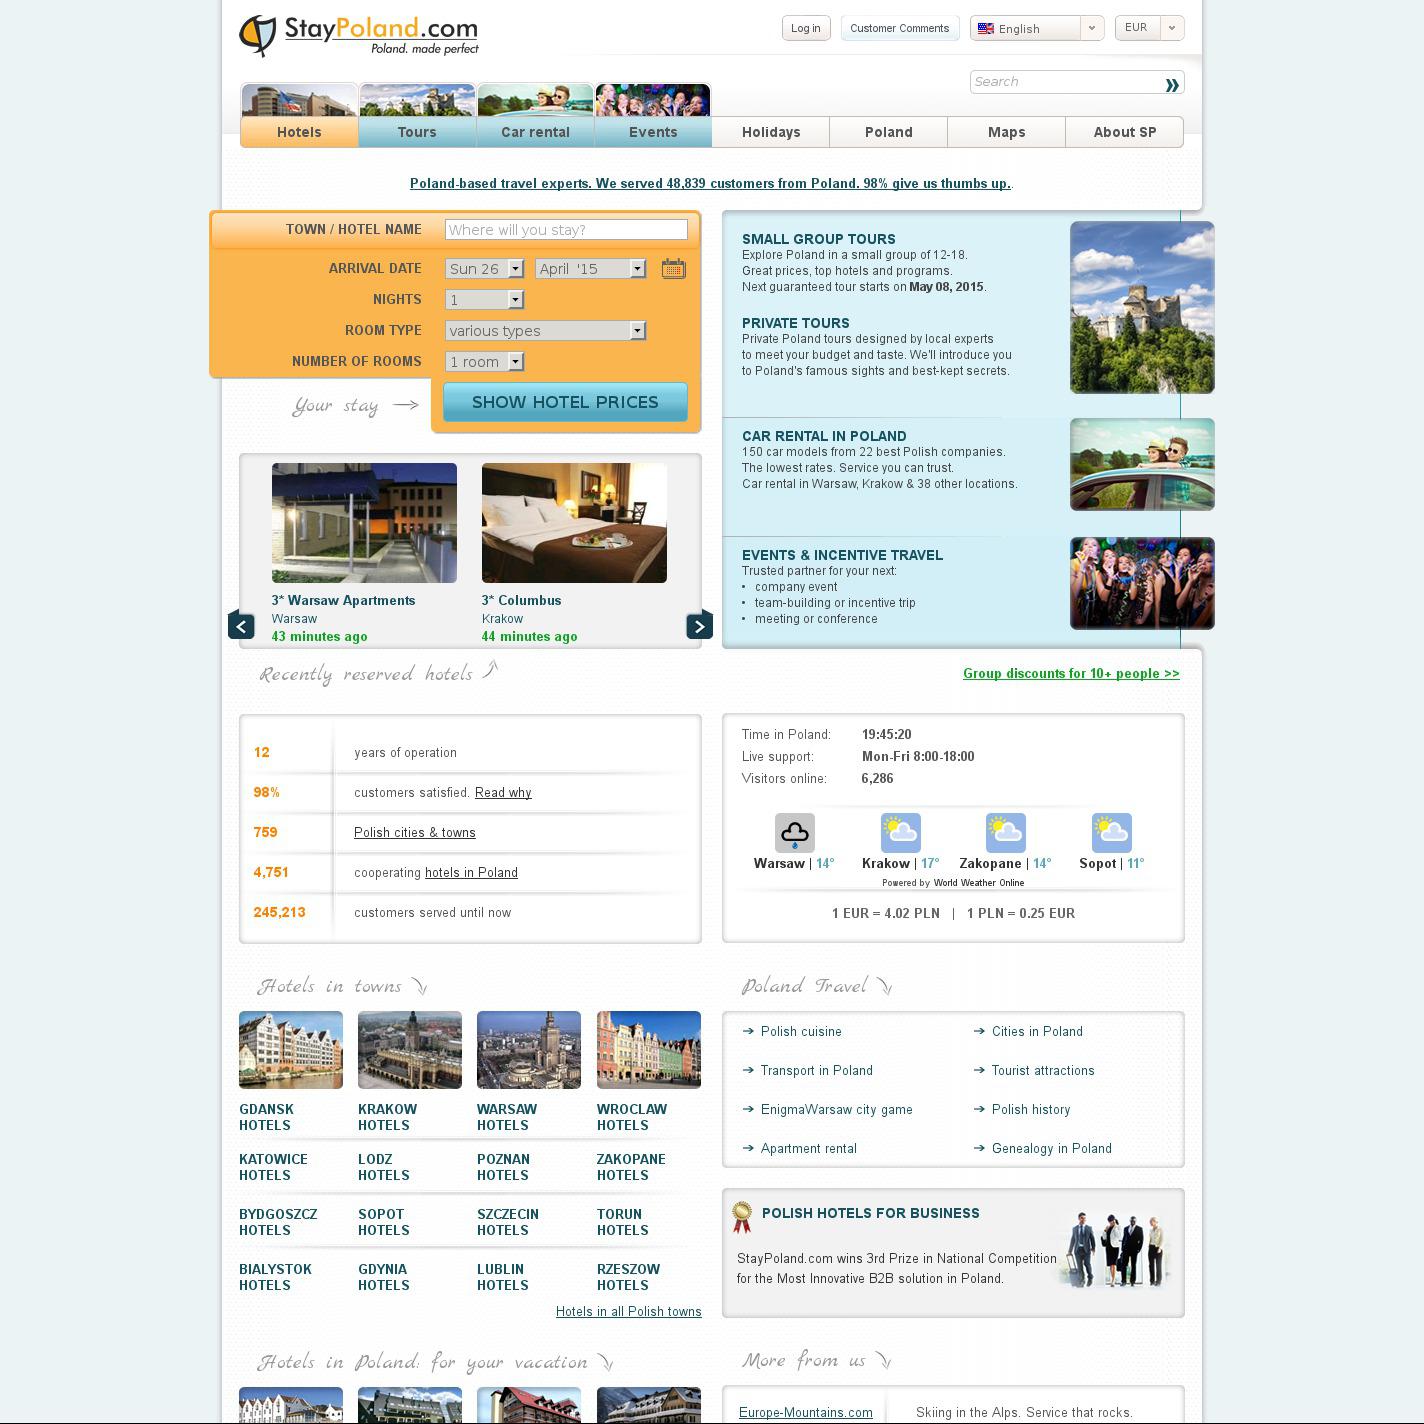Open the Small Group Tours castle photo
The width and height of the screenshot is (1424, 1424).
(1142, 307)
